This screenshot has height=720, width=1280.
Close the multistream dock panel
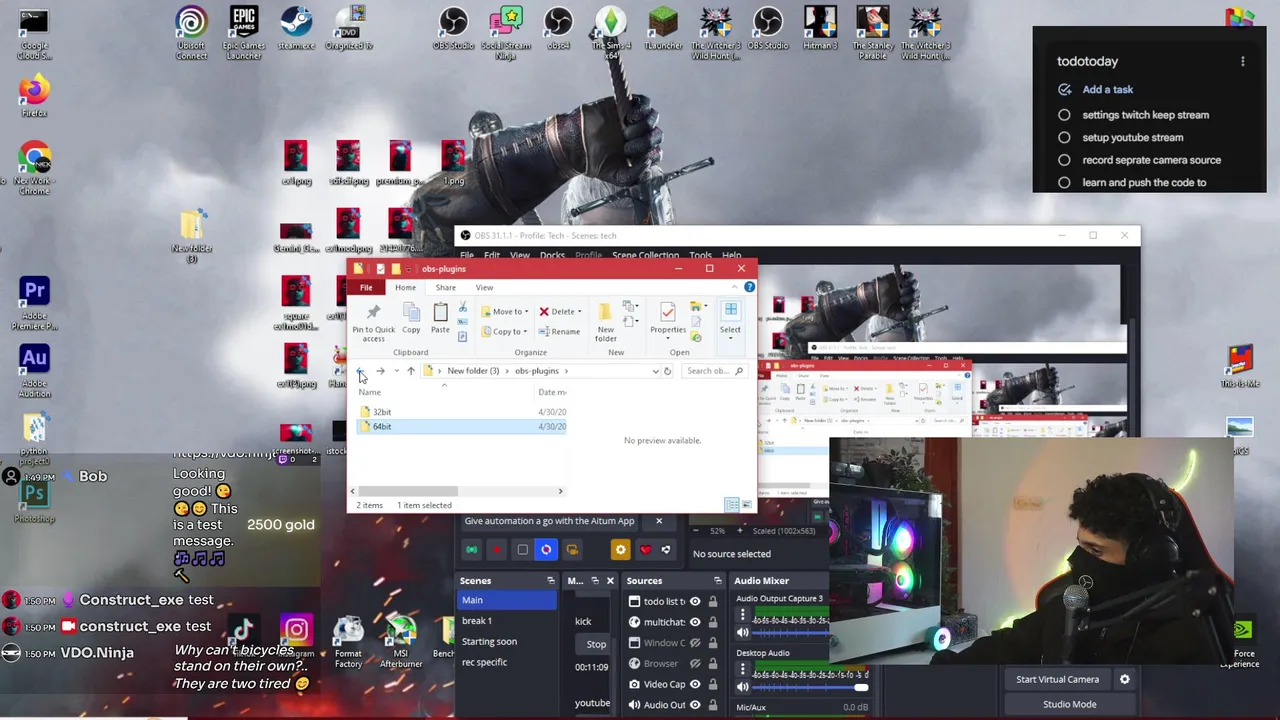(x=610, y=581)
